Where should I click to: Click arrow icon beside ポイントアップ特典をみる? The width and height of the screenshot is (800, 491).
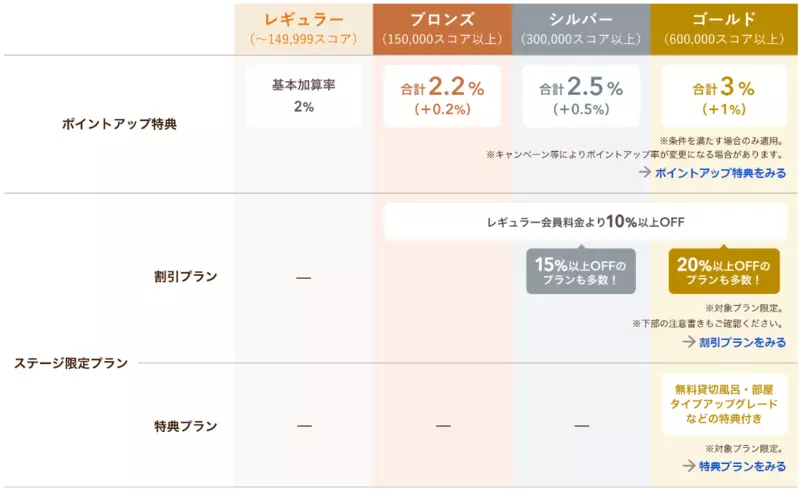(644, 173)
